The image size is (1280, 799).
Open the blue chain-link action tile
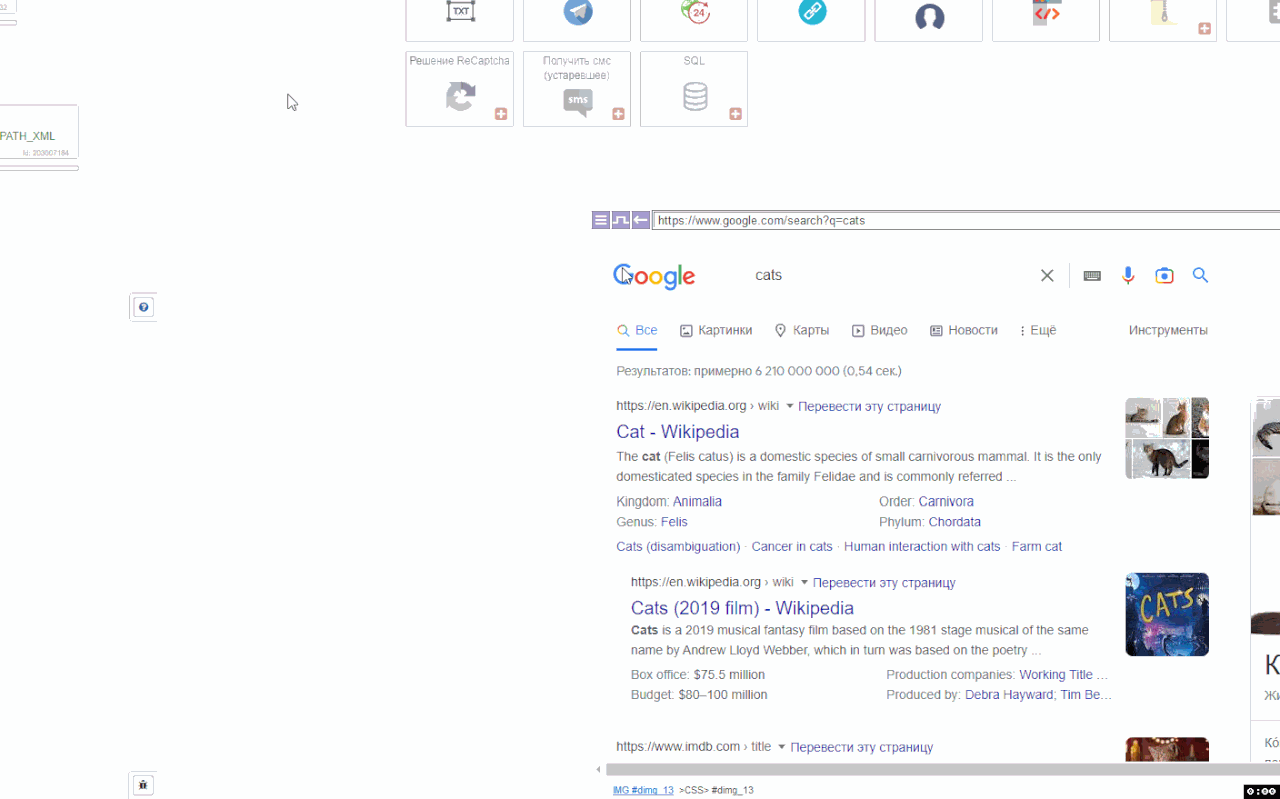[x=812, y=12]
